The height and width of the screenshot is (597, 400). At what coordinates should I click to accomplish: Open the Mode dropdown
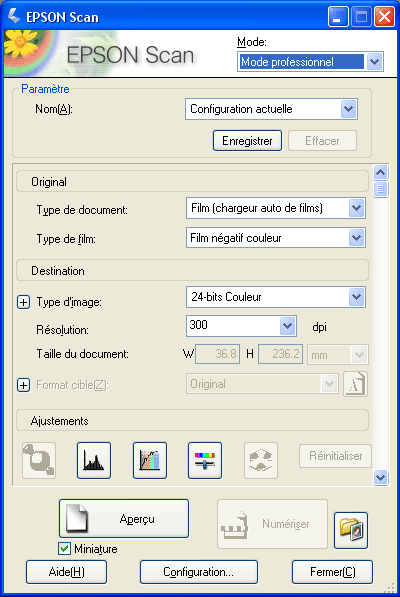(x=375, y=62)
